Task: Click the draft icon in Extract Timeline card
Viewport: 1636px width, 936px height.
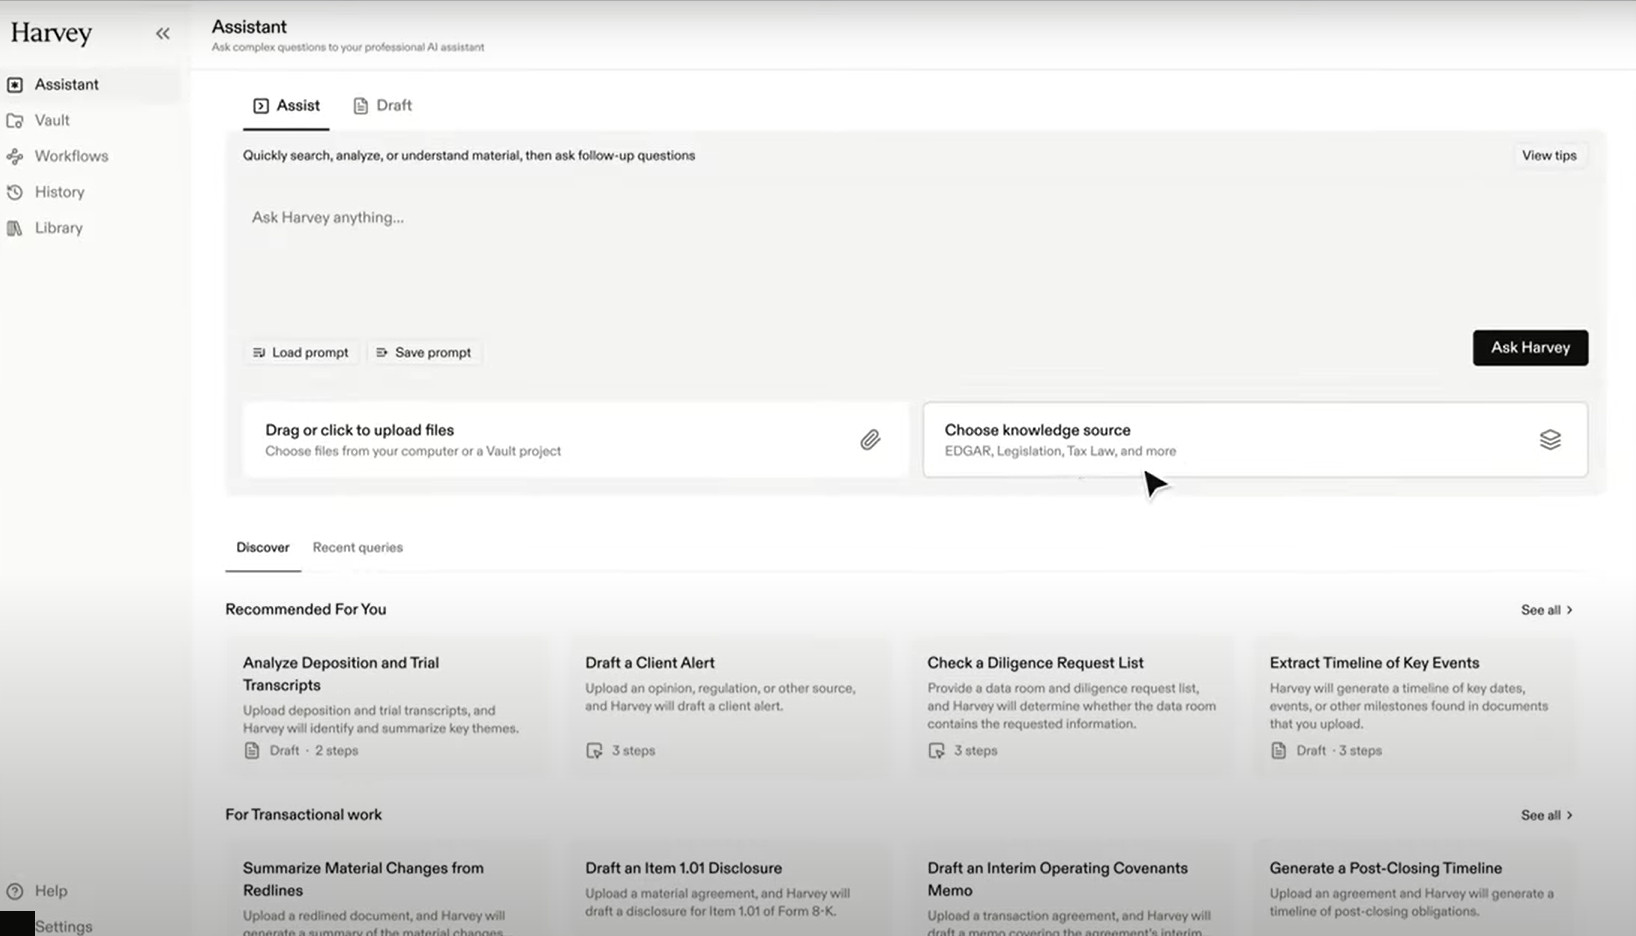Action: click(1278, 751)
